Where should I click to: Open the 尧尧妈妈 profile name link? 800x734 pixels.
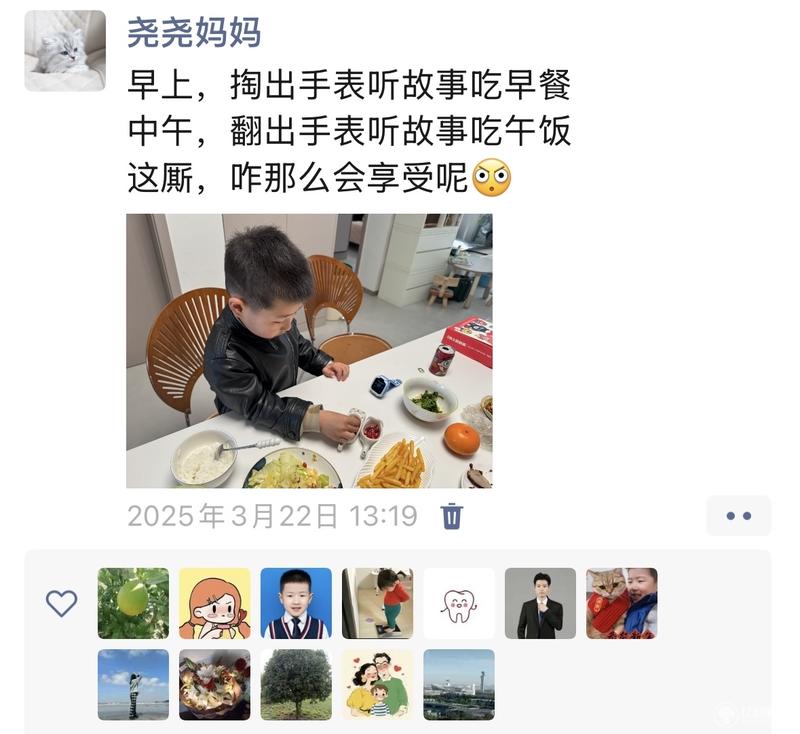click(194, 32)
